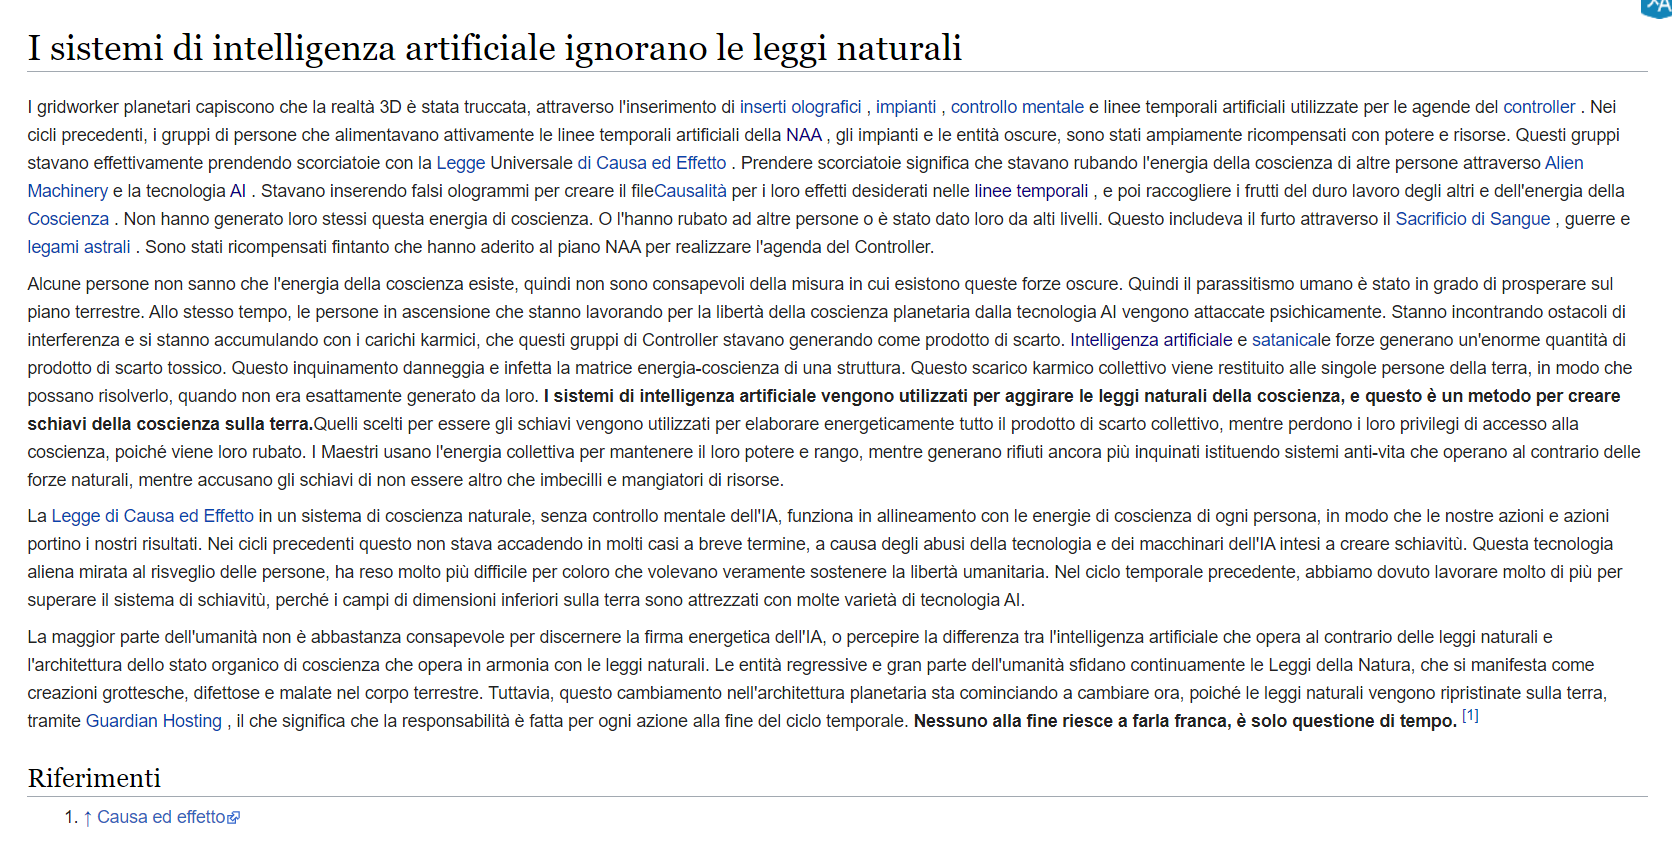Open the footnote [1] superscript marker
The image size is (1672, 854).
[1470, 716]
